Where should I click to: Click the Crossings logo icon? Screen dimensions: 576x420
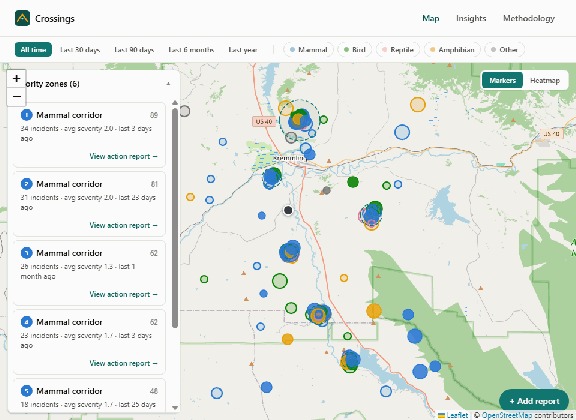22,18
